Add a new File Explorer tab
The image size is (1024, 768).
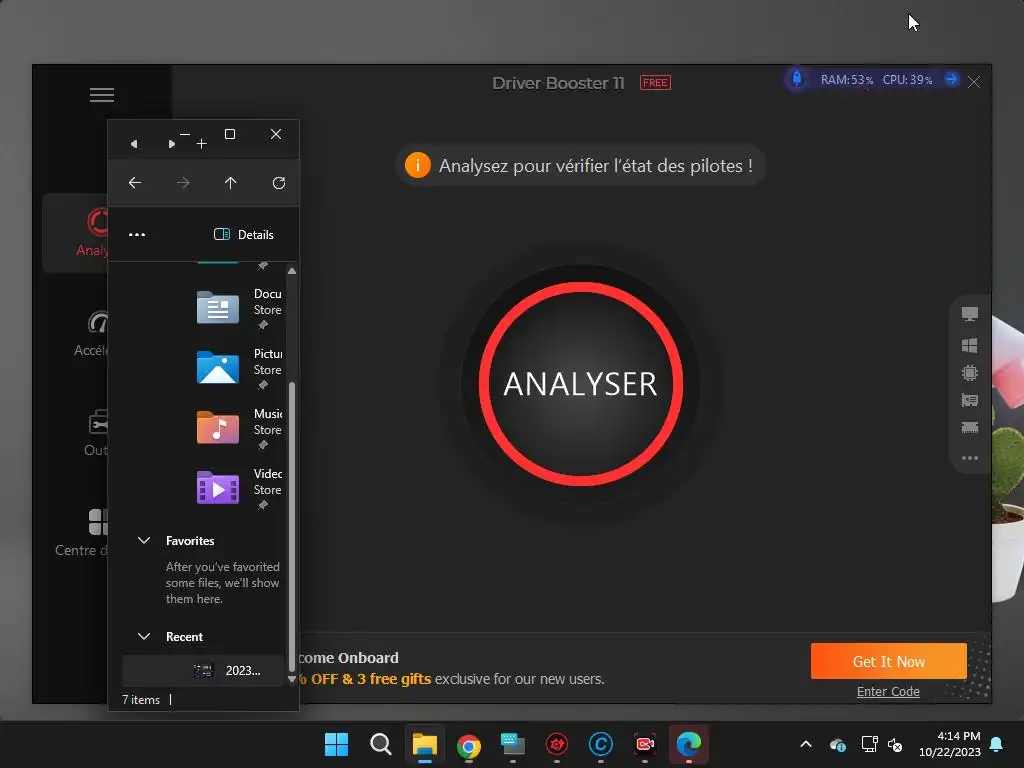click(x=202, y=144)
